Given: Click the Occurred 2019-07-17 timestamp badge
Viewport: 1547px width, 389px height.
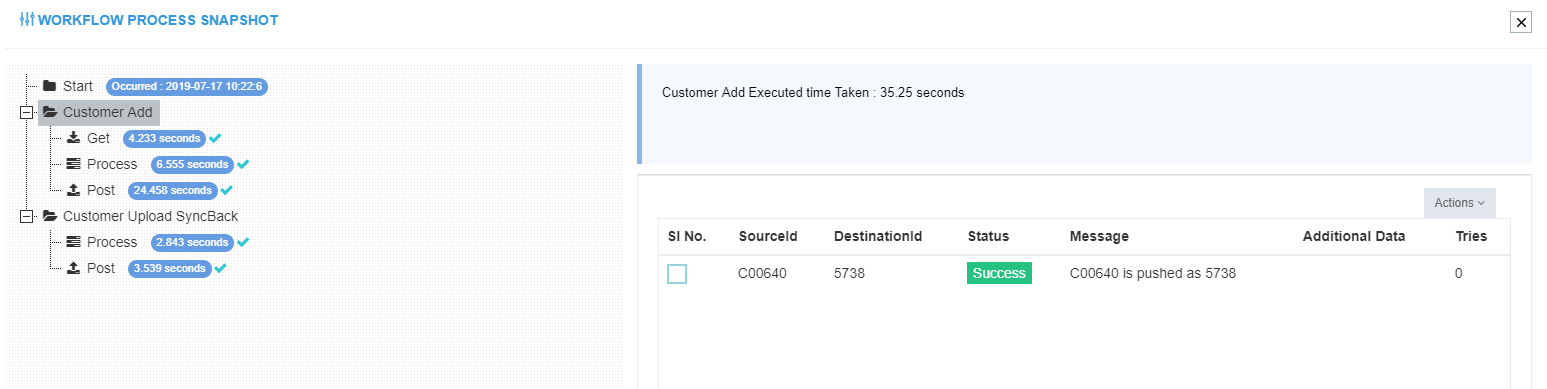Looking at the screenshot, I should pyautogui.click(x=187, y=86).
